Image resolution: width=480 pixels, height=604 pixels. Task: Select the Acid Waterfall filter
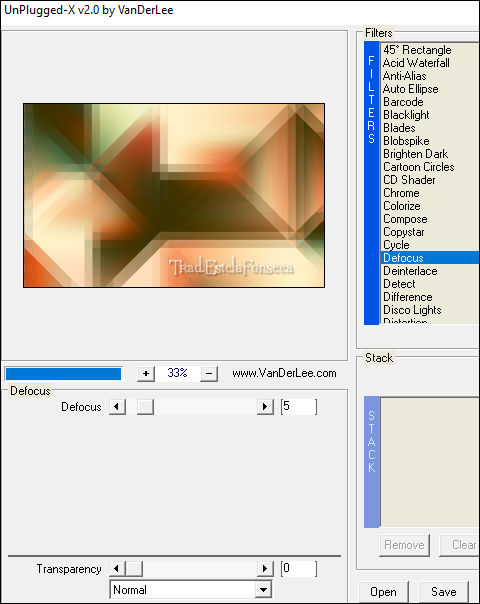(x=416, y=63)
